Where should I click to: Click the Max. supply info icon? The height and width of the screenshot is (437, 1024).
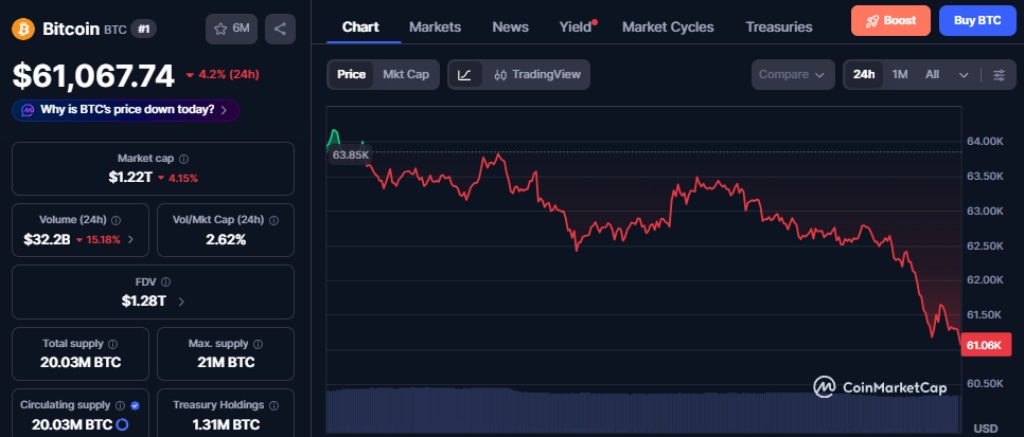258,344
